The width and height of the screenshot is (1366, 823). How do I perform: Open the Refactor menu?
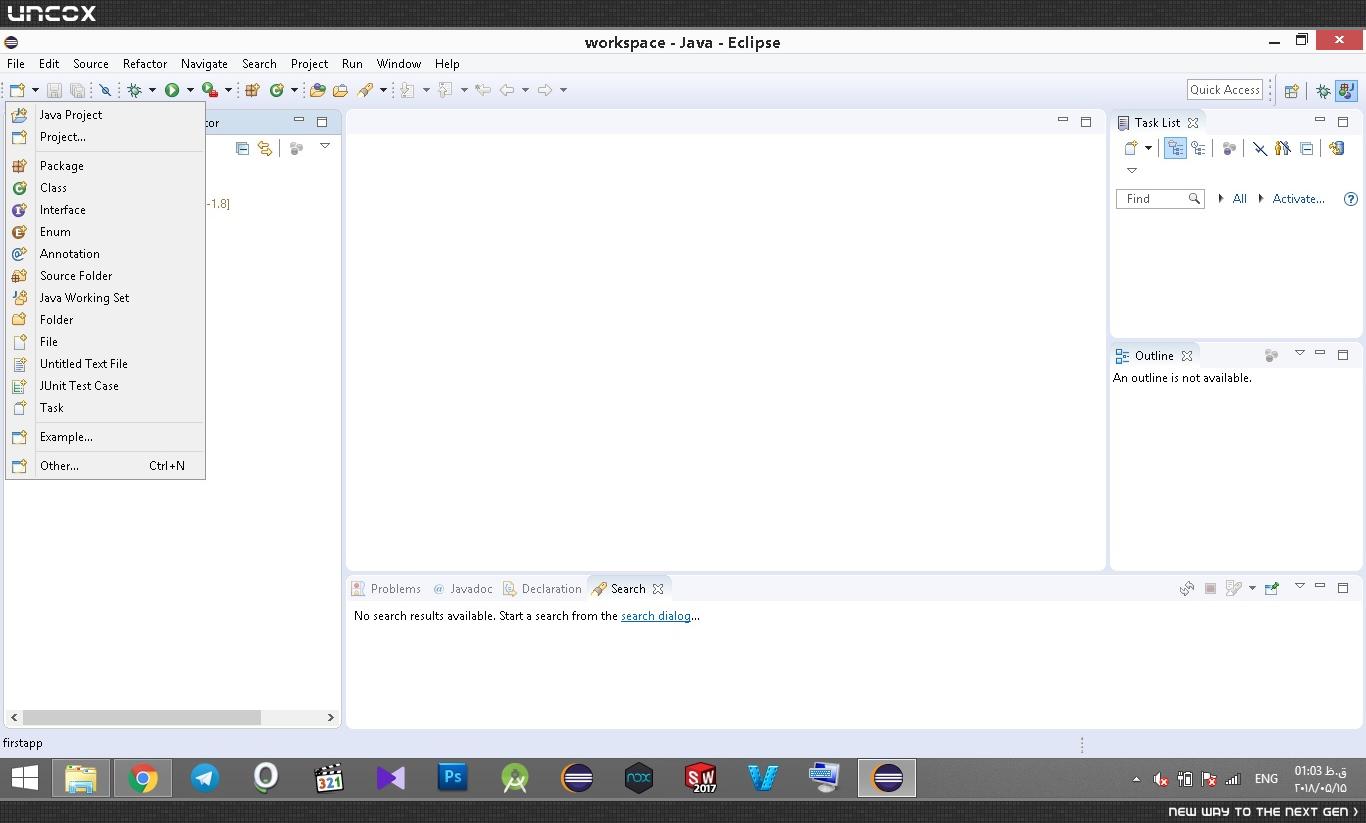tap(145, 64)
